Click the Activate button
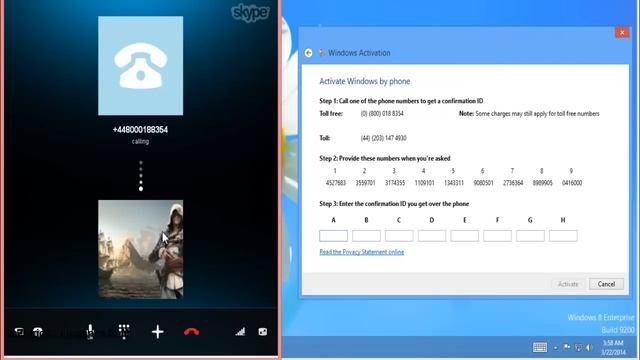The image size is (640, 360). (568, 284)
